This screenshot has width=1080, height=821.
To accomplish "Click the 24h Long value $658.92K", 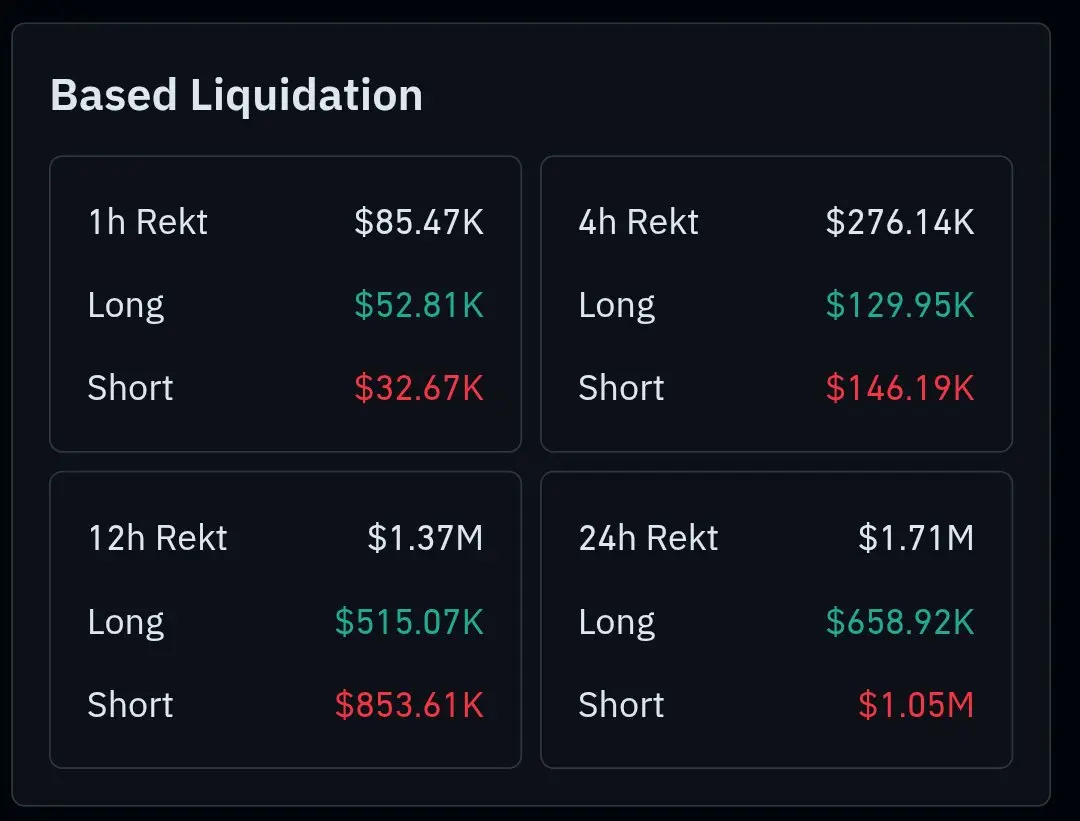I will tap(900, 622).
